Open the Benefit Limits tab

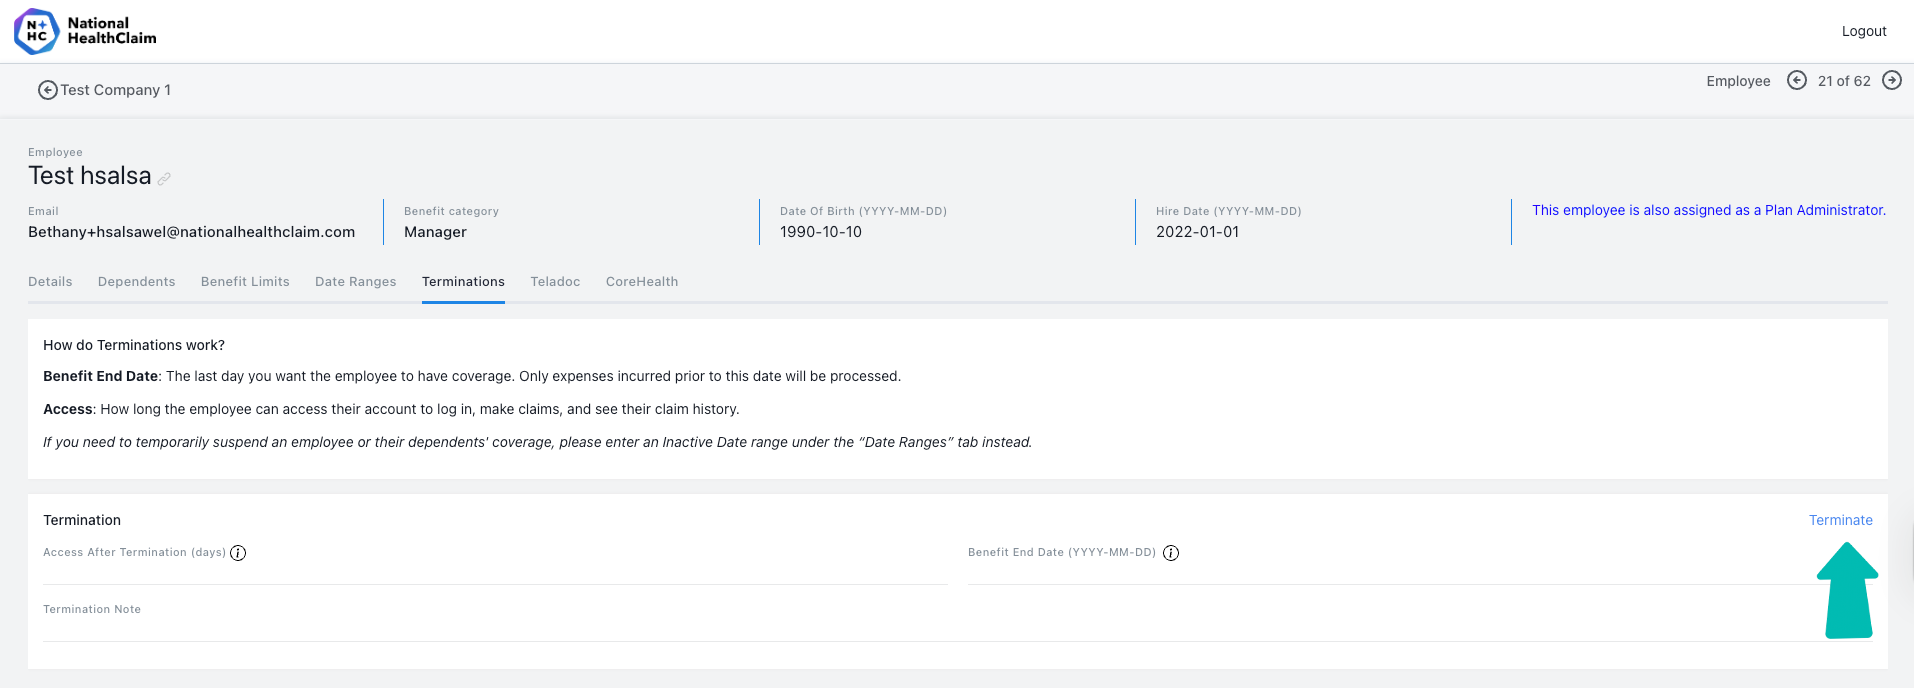click(245, 282)
